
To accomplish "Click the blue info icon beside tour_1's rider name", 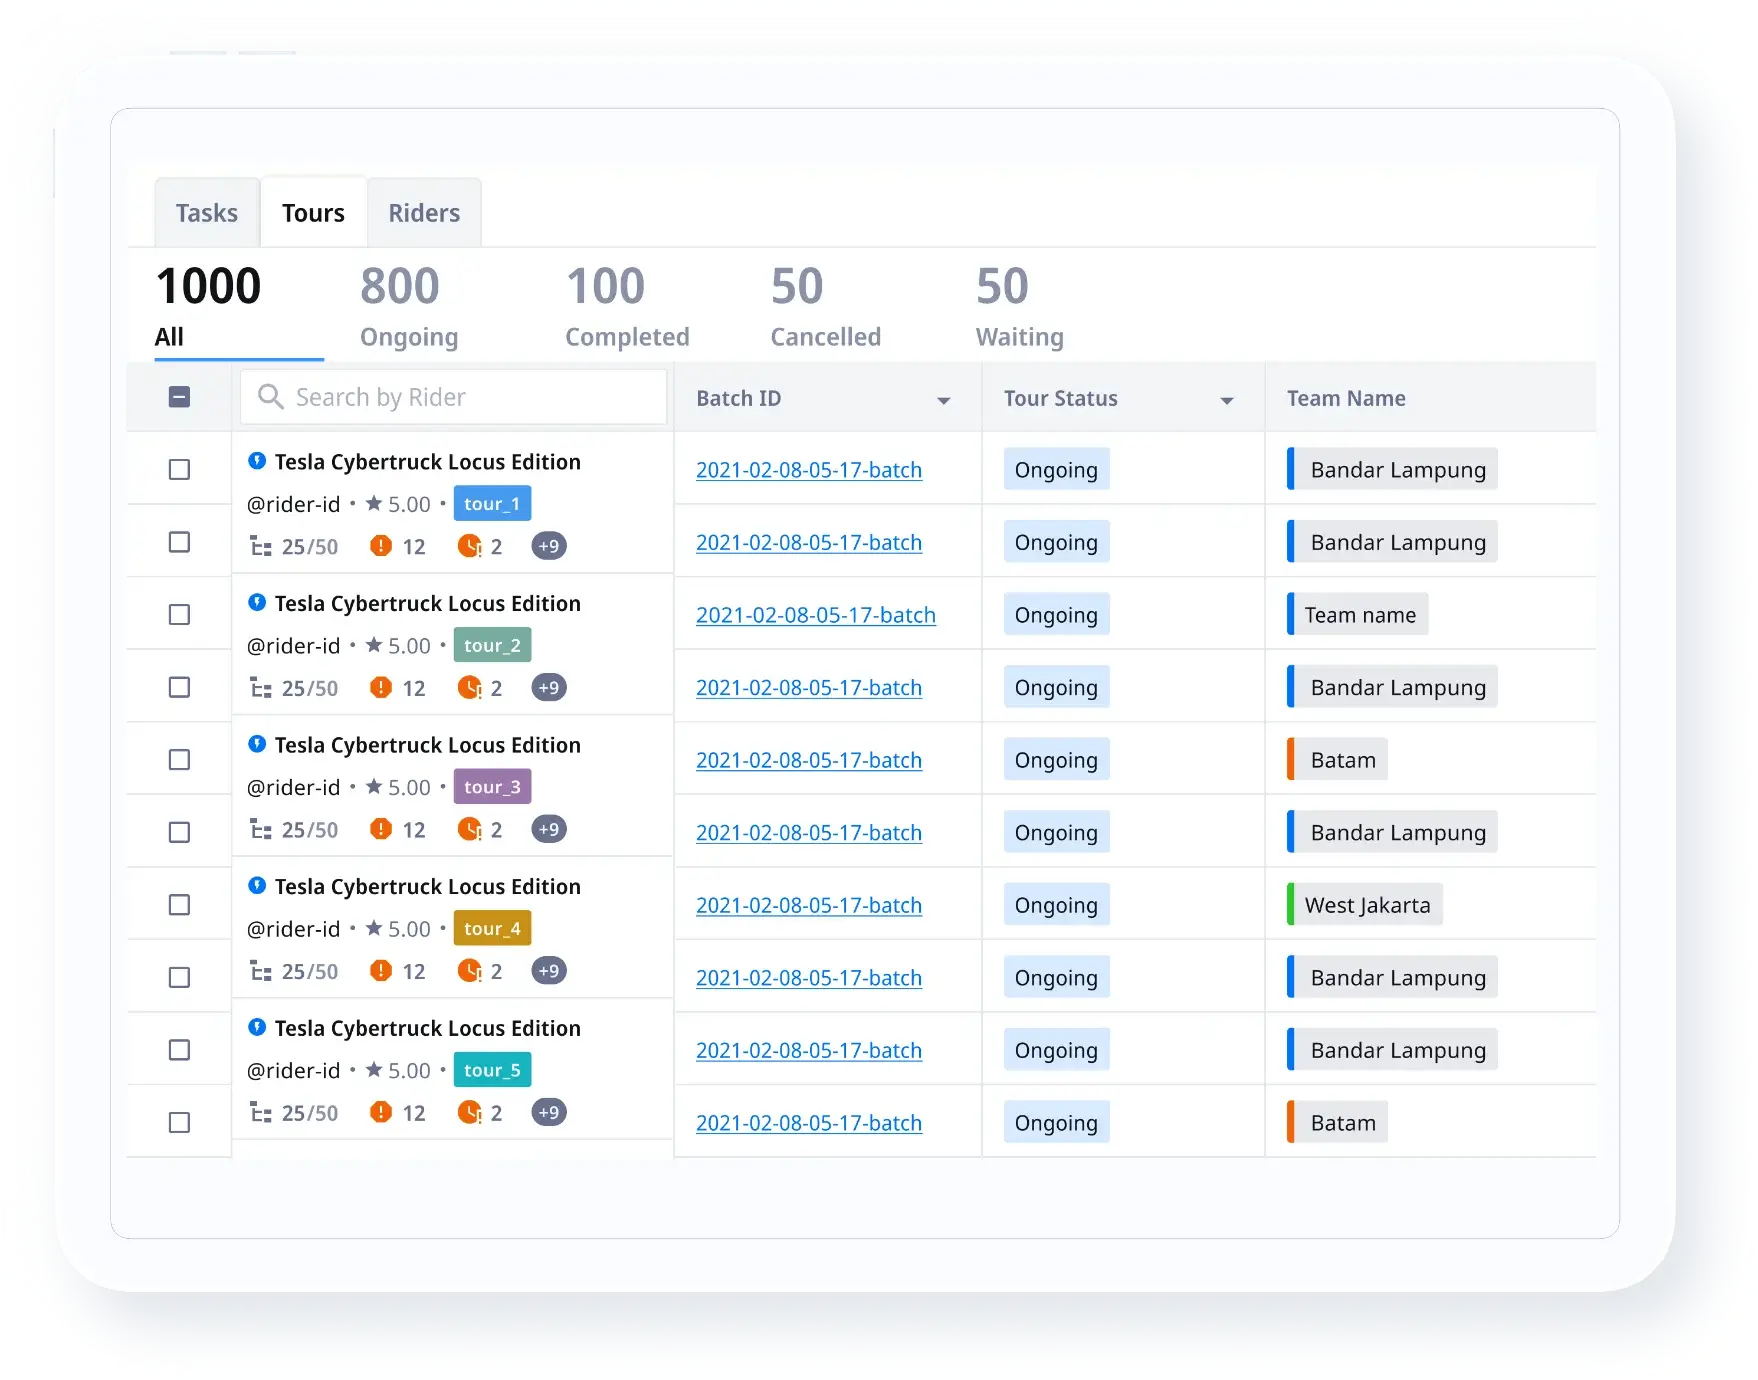I will [257, 461].
